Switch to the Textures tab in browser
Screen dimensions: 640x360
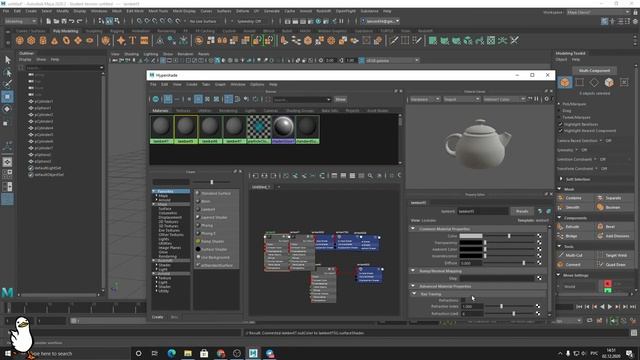(183, 111)
